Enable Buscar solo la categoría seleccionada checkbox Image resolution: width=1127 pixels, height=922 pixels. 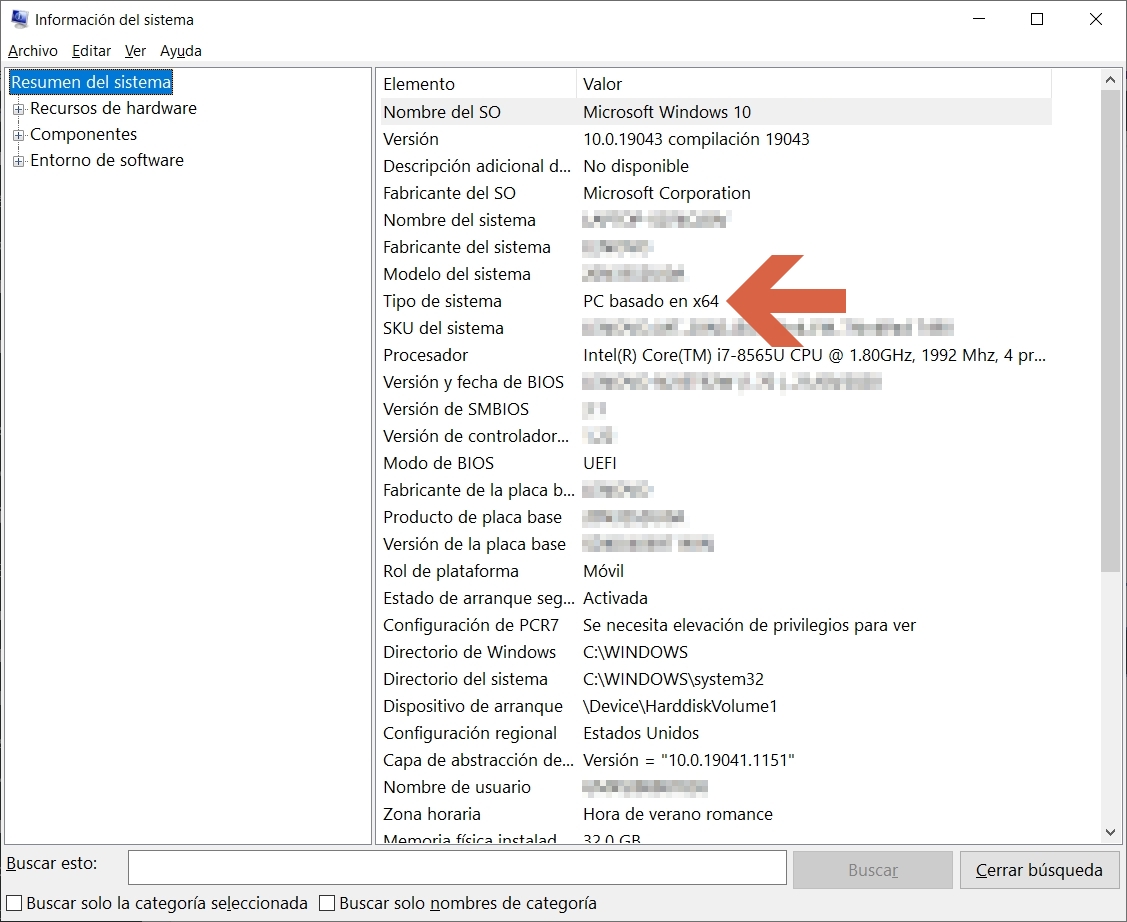coord(14,903)
